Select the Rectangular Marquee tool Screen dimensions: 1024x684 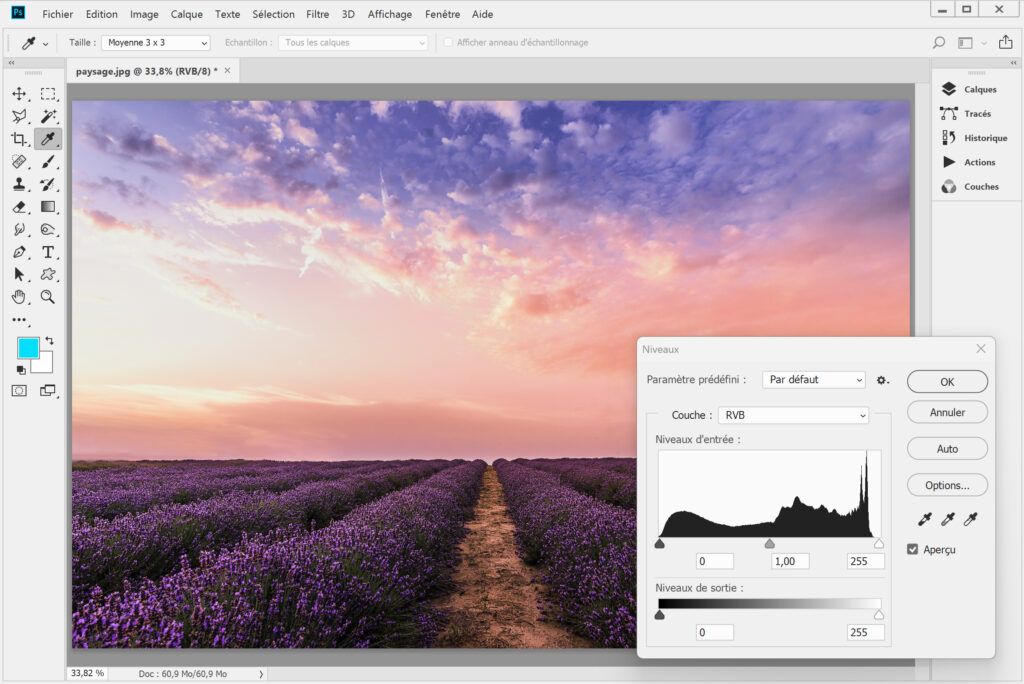click(x=48, y=94)
